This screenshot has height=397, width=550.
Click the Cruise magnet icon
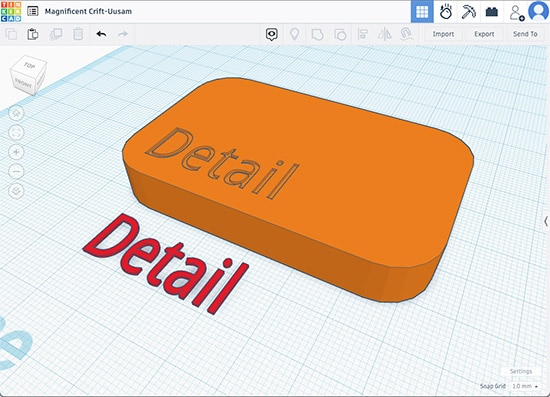click(406, 34)
